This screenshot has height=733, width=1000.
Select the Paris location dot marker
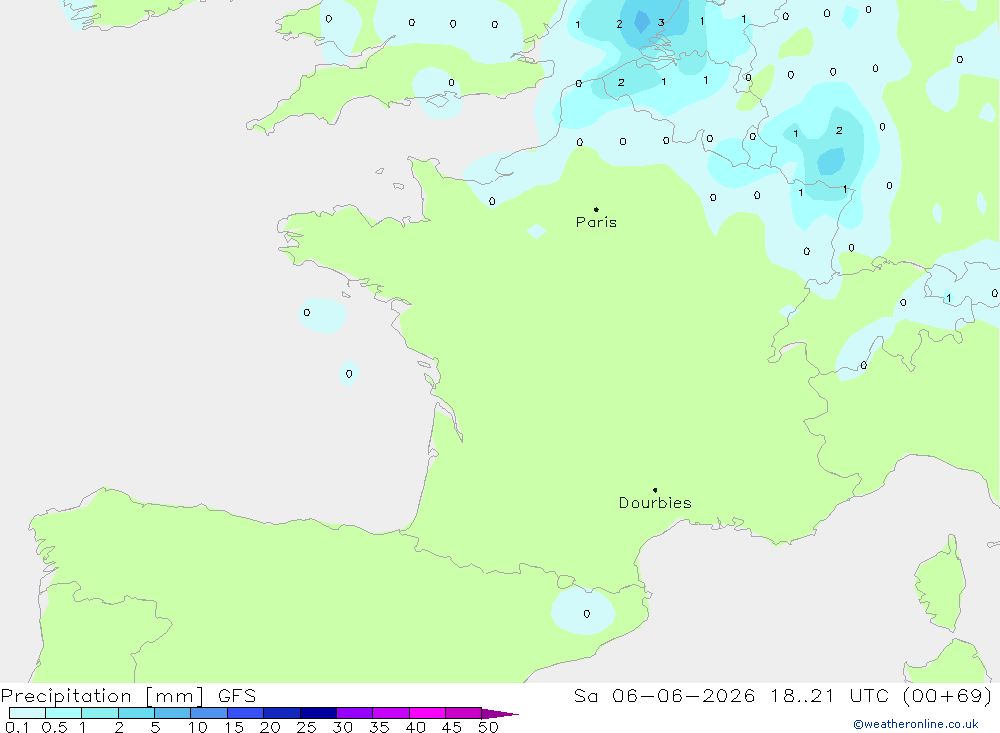coord(596,209)
